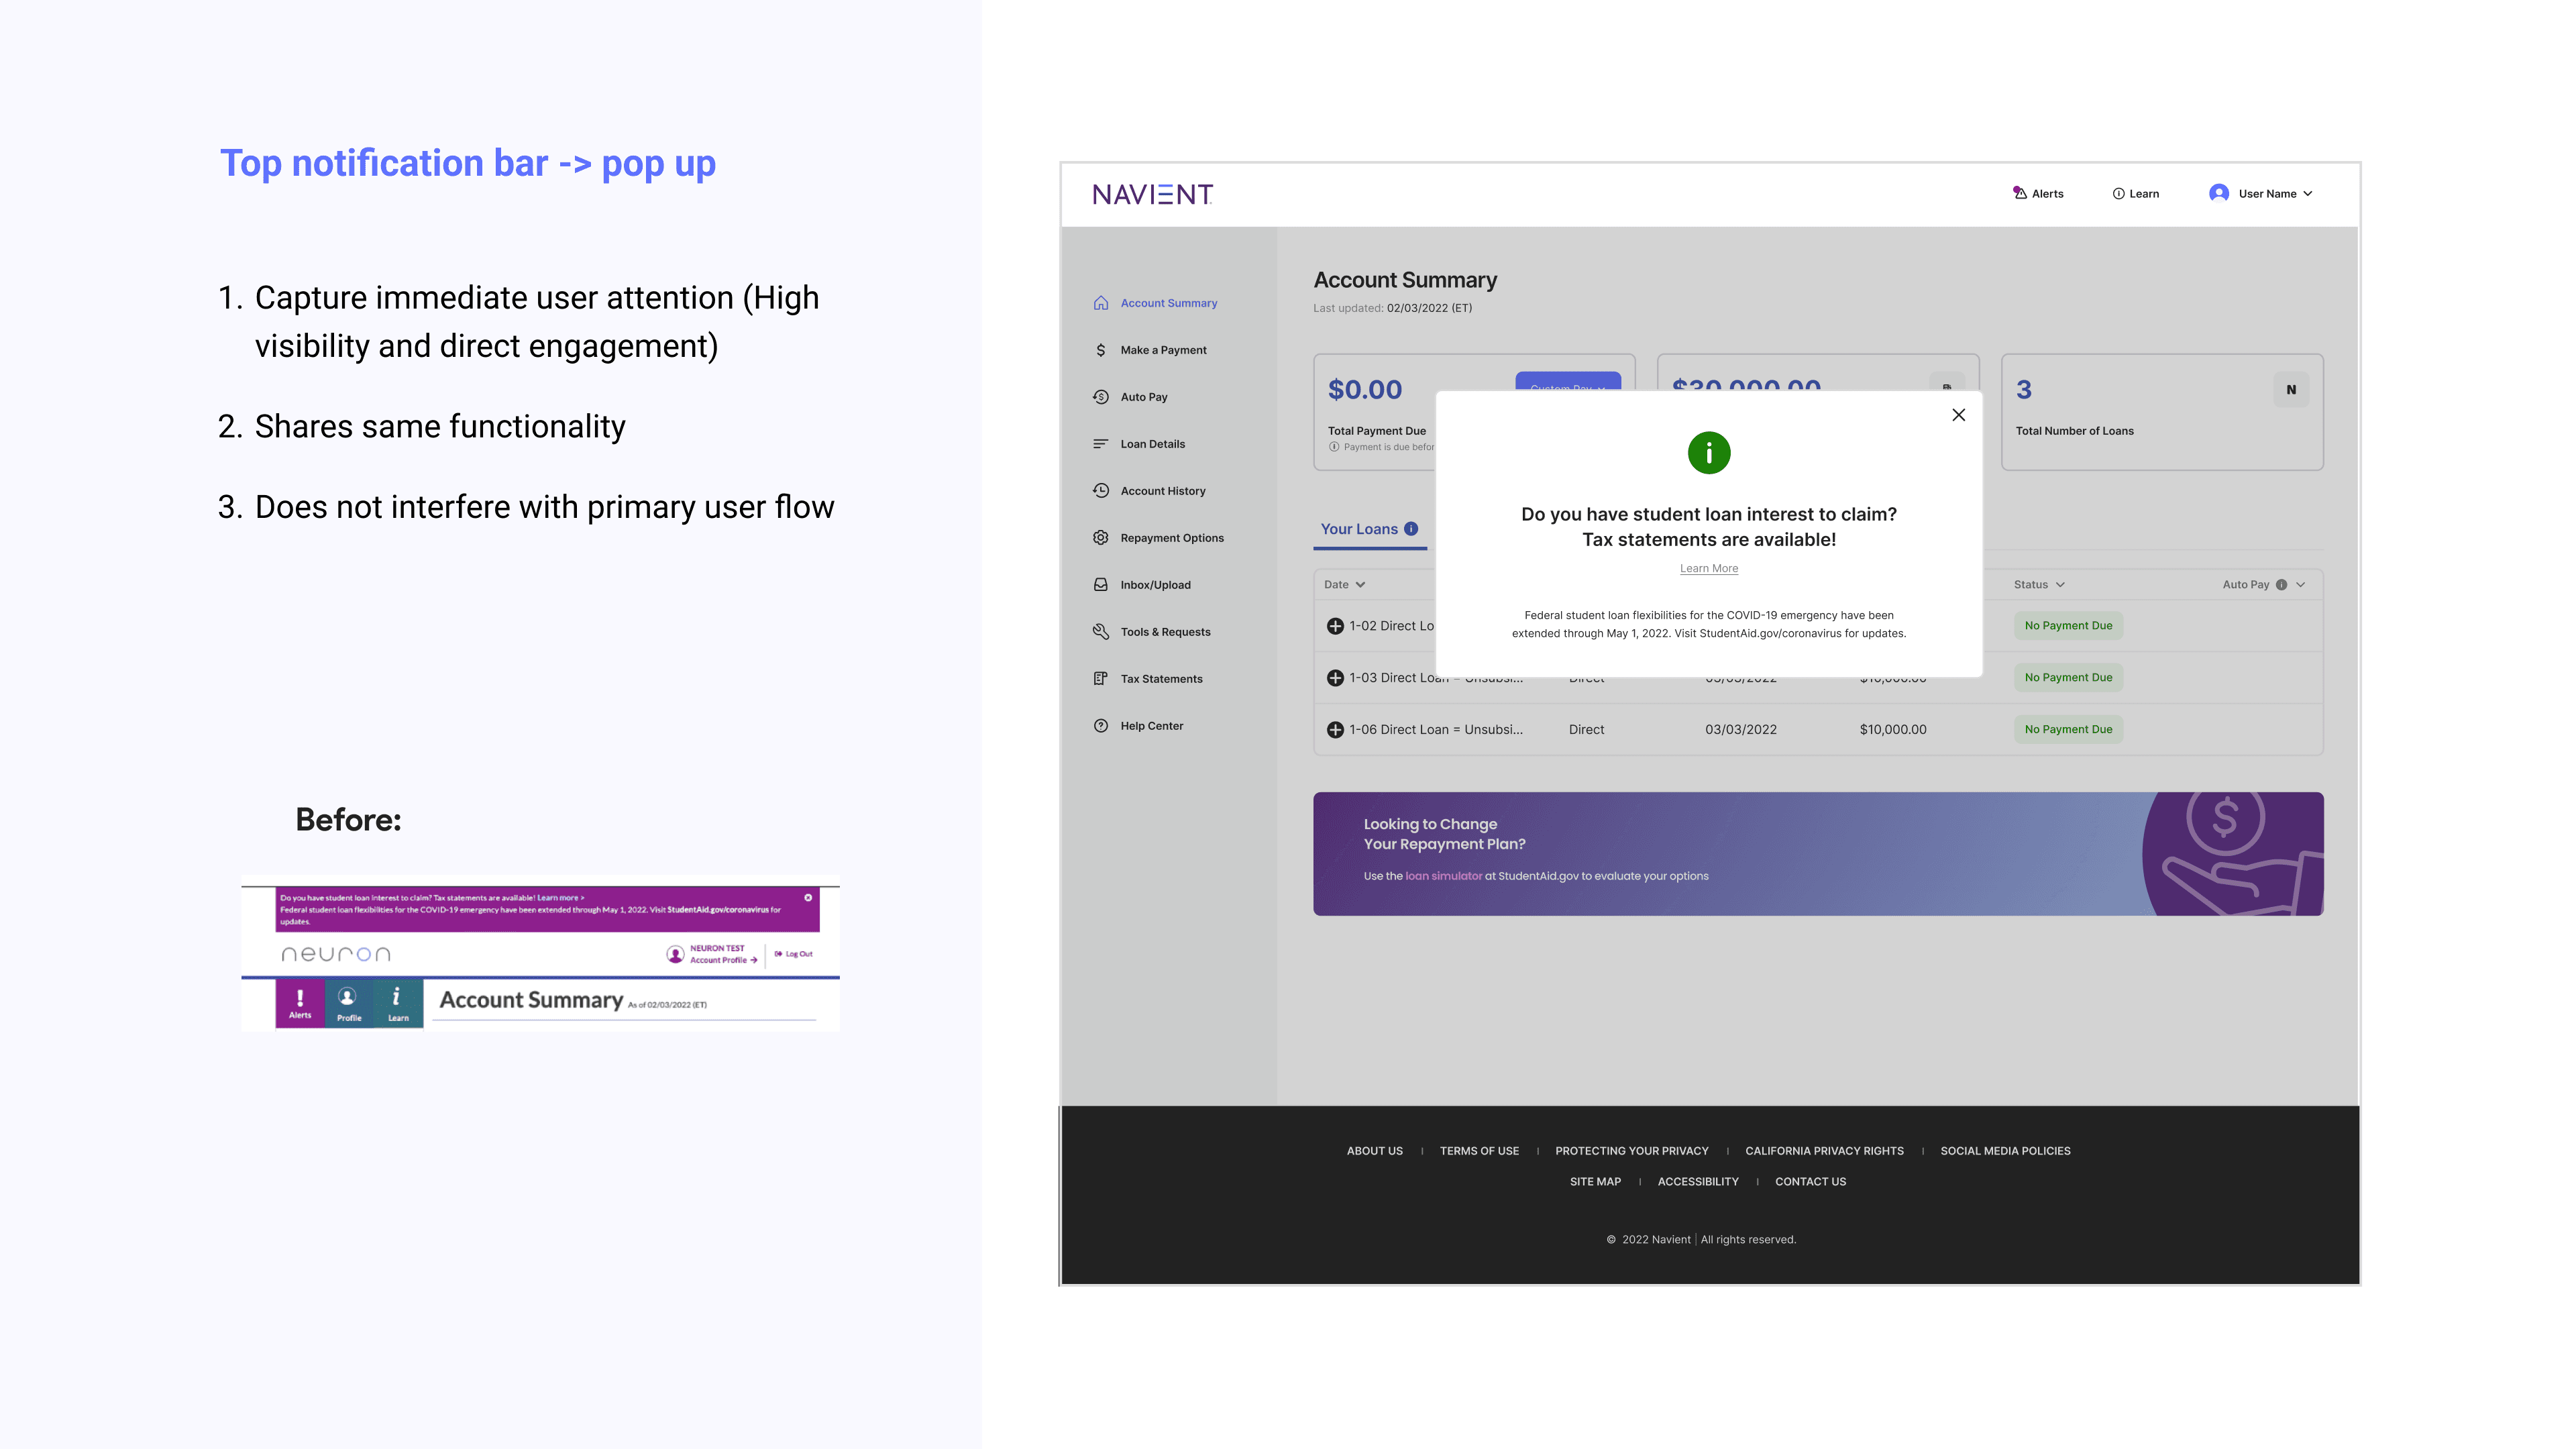2576x1449 pixels.
Task: Click the "Top notification bar -> pop up" heading
Action: (468, 164)
